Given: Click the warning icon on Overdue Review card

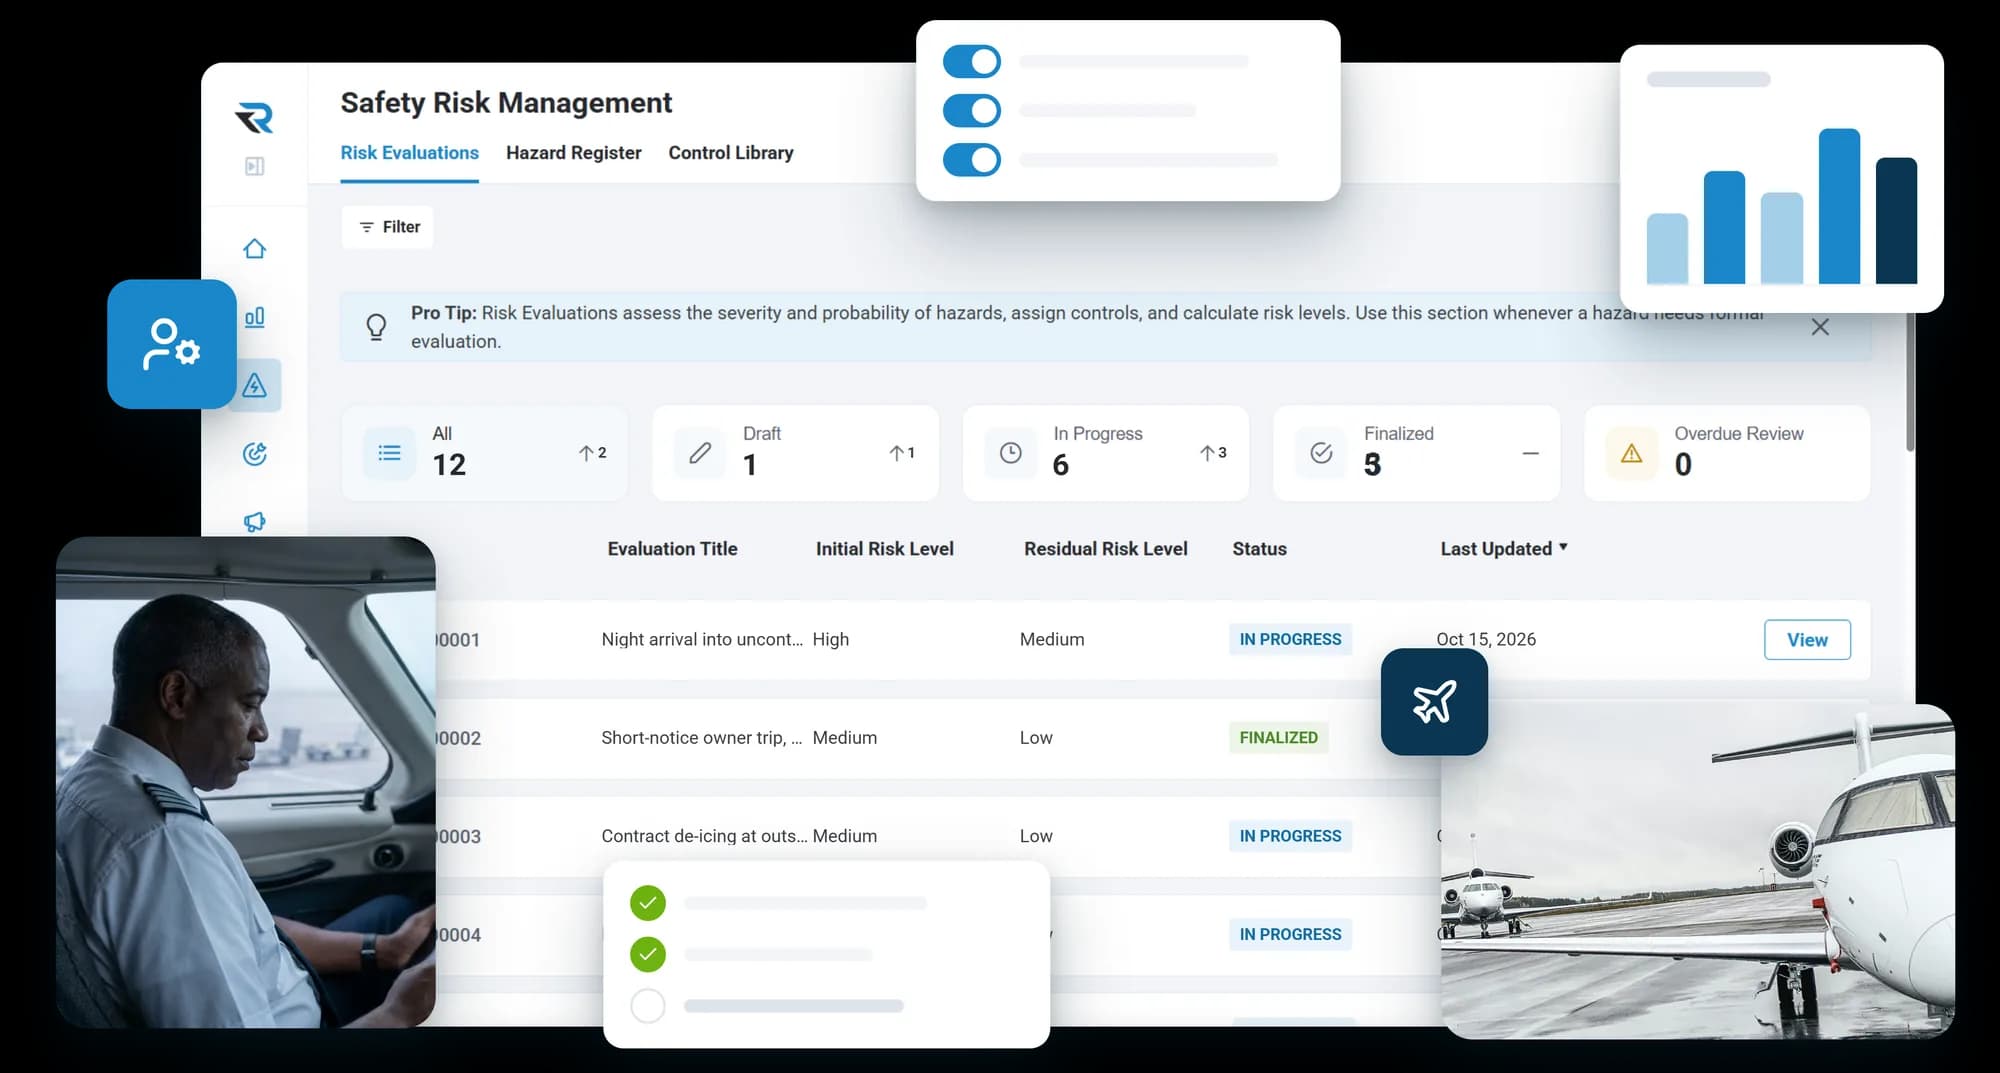Looking at the screenshot, I should coord(1632,453).
